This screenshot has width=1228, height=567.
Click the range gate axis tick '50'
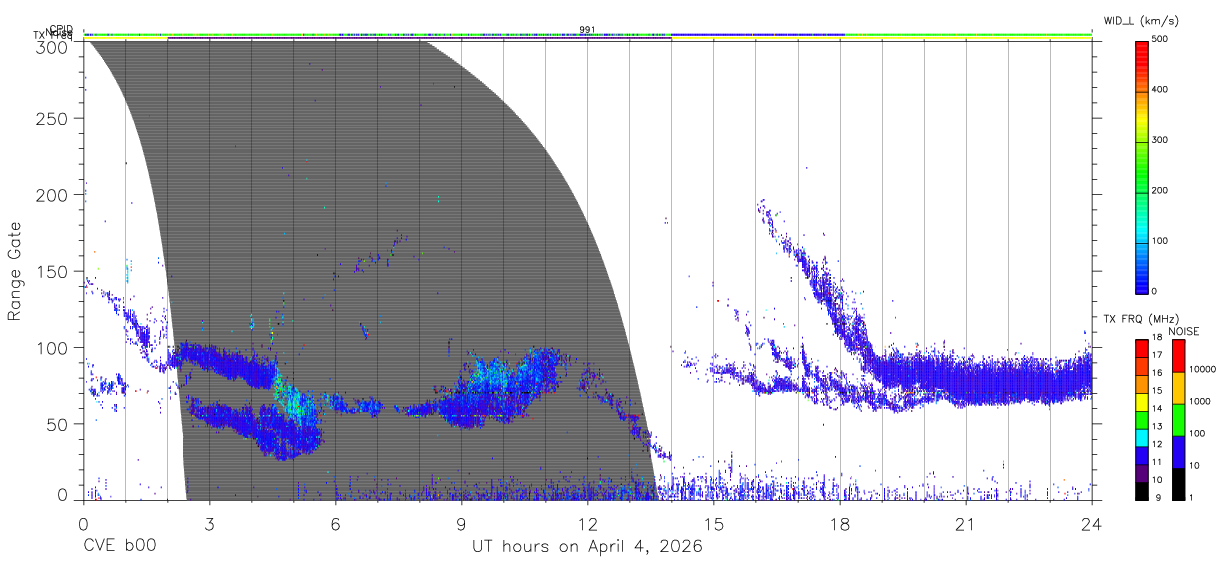tap(58, 424)
